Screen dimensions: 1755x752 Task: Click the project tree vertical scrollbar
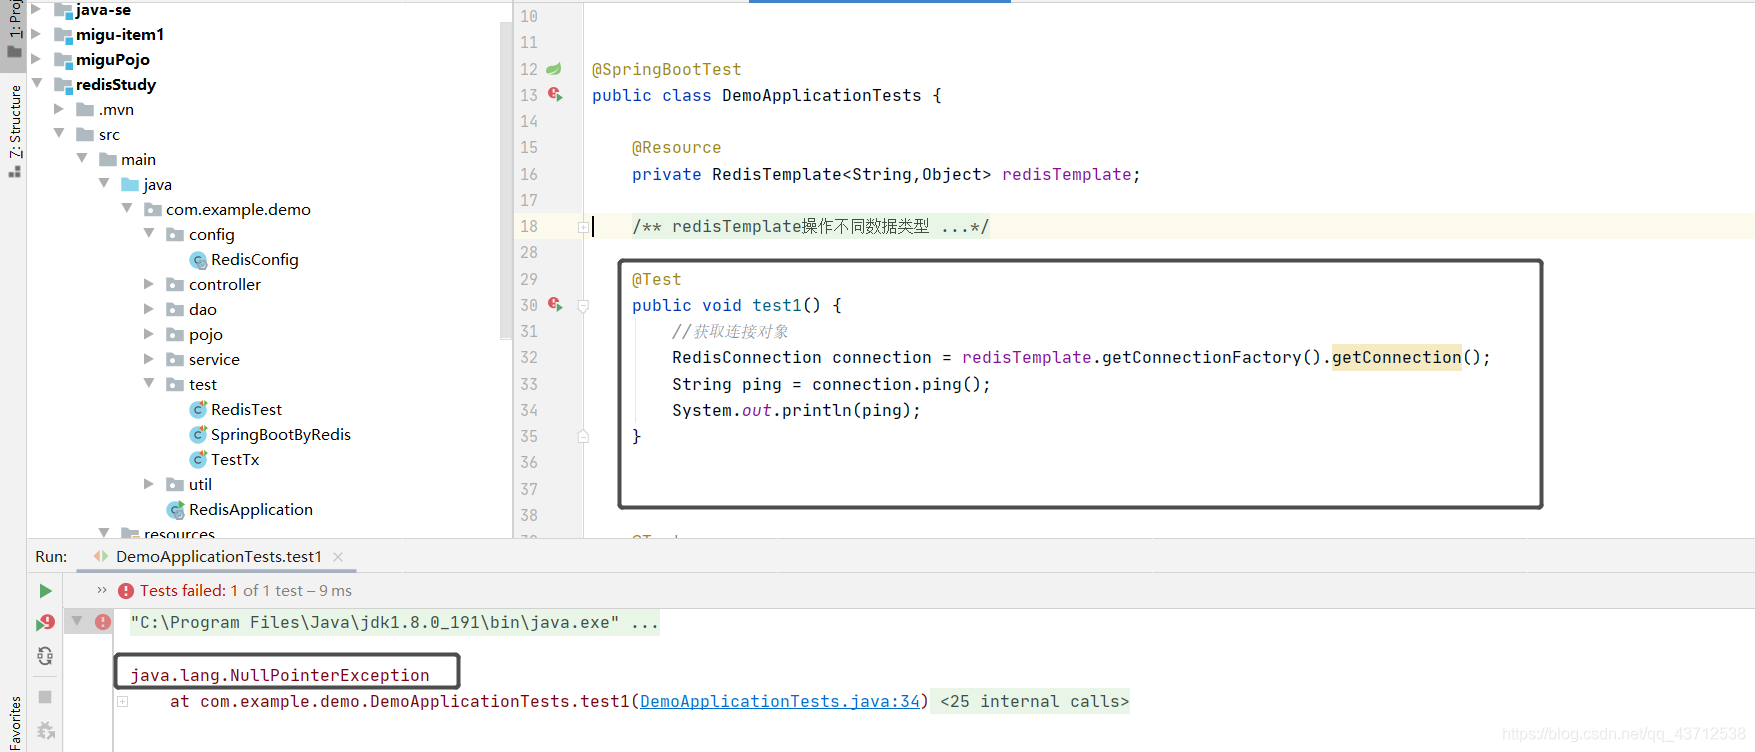point(505,180)
